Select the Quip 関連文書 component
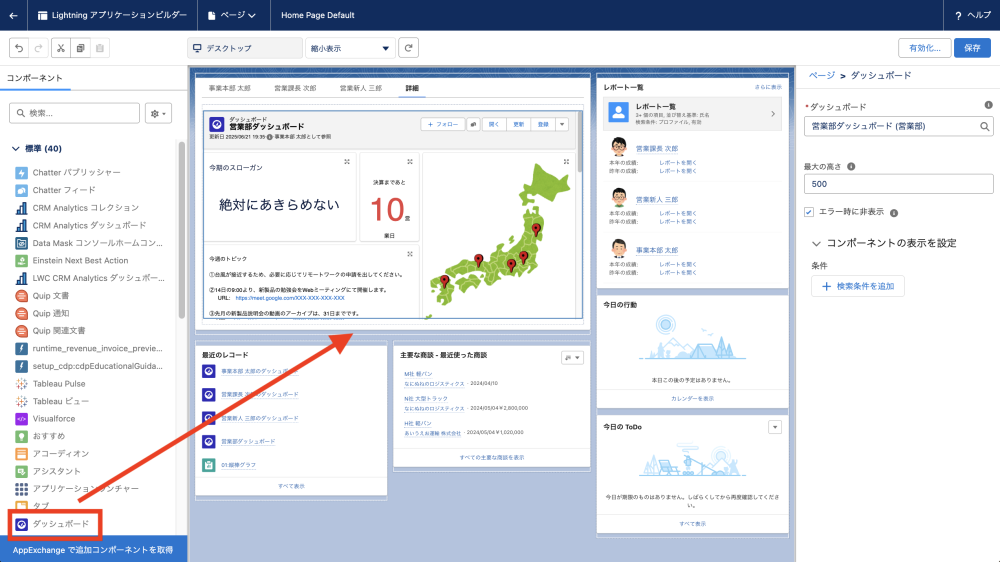 pos(59,330)
